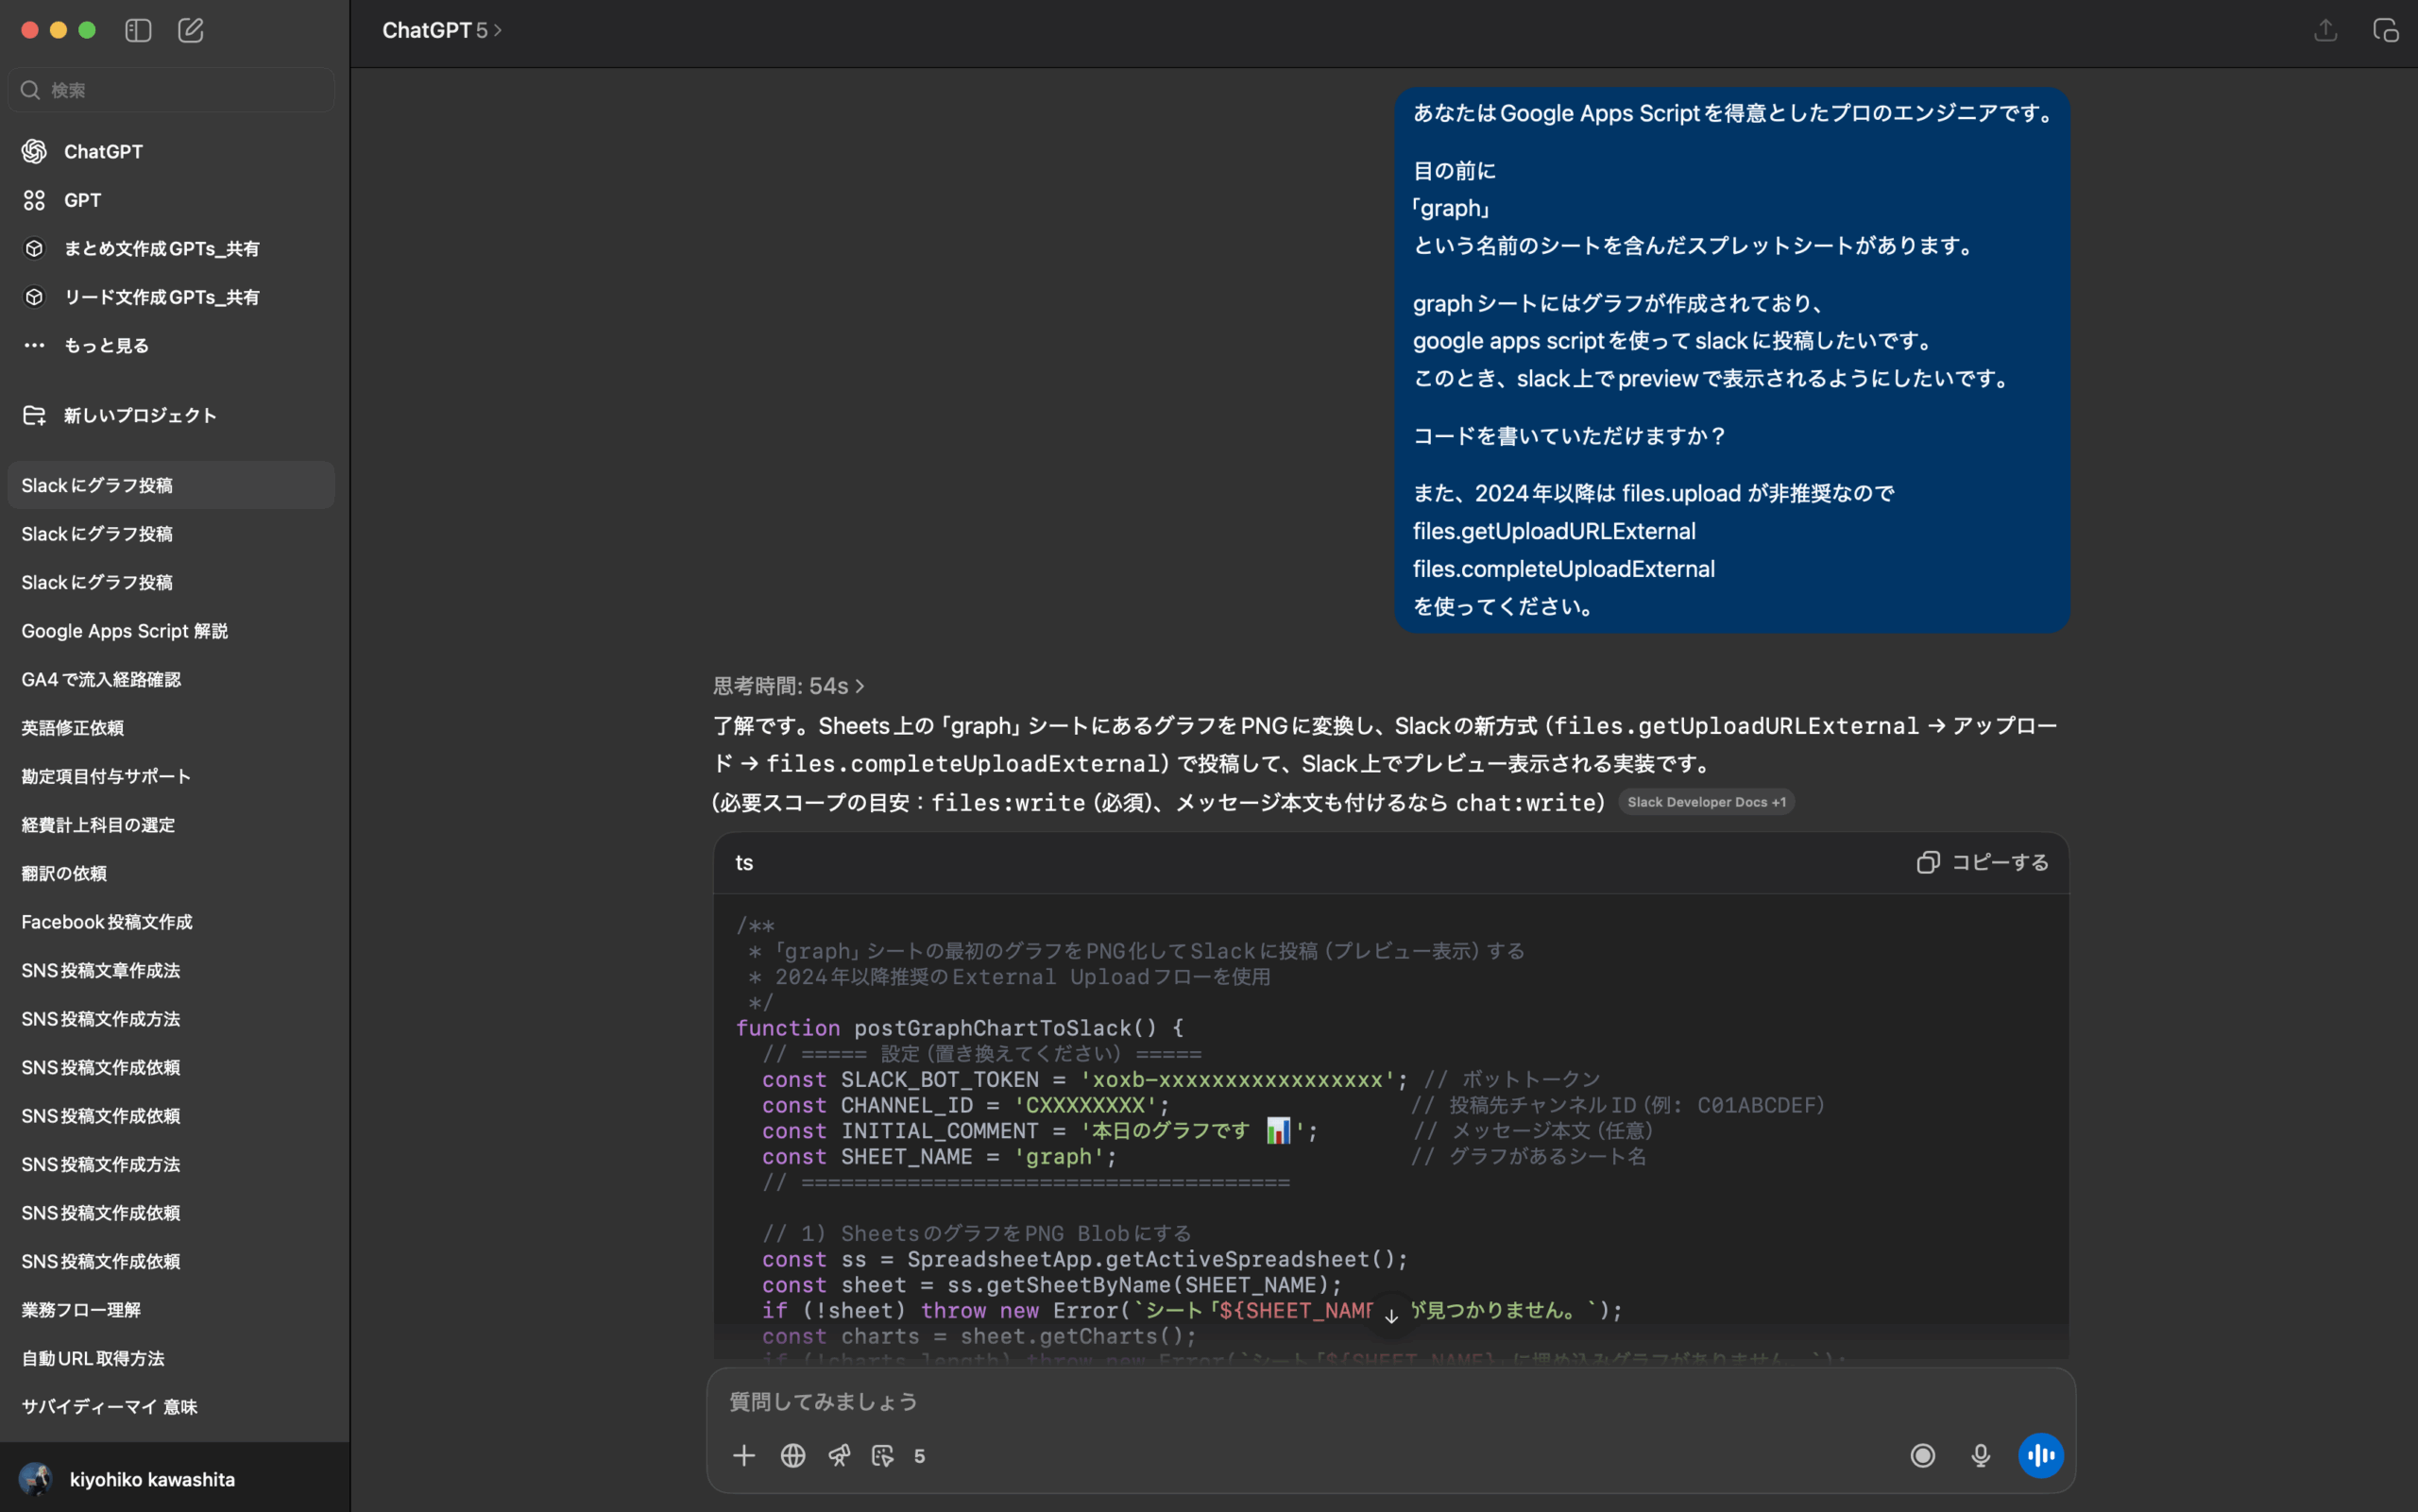Enable web search globe icon

point(792,1455)
